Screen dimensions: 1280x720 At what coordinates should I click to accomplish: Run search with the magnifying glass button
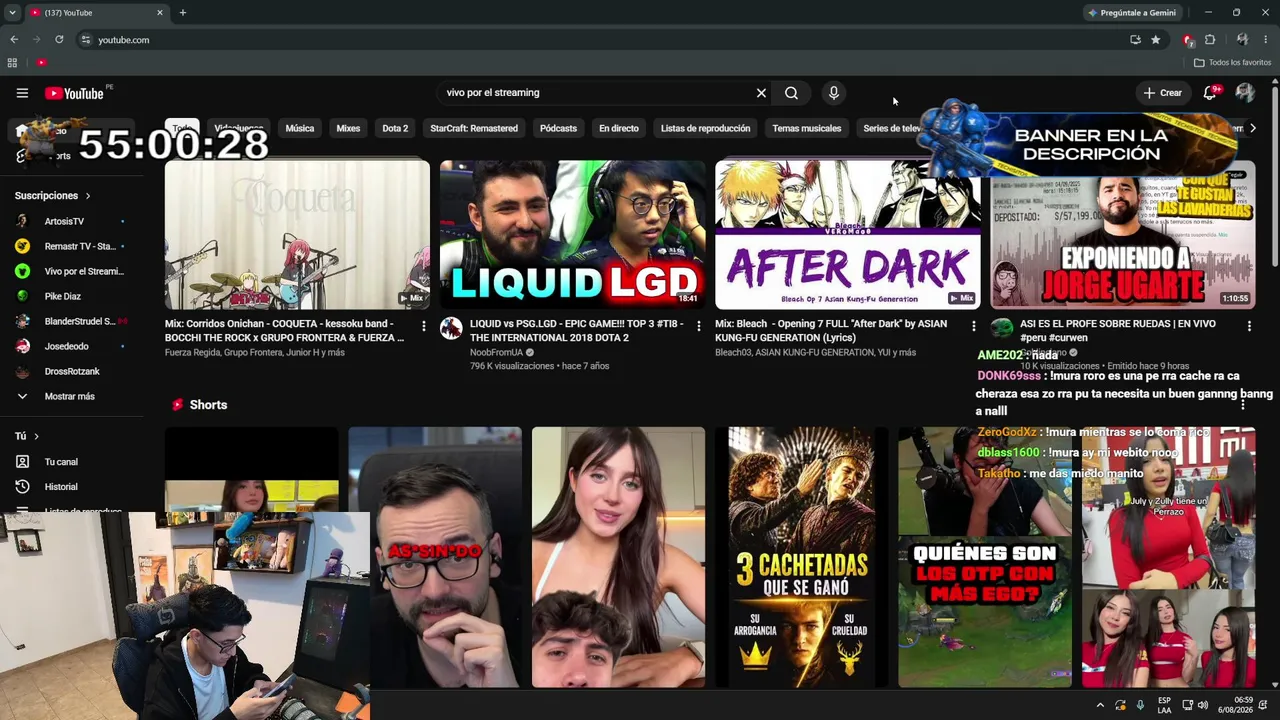coord(791,93)
